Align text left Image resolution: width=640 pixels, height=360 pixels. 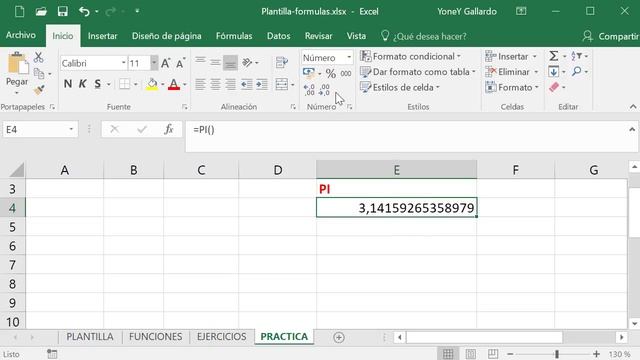[200, 84]
